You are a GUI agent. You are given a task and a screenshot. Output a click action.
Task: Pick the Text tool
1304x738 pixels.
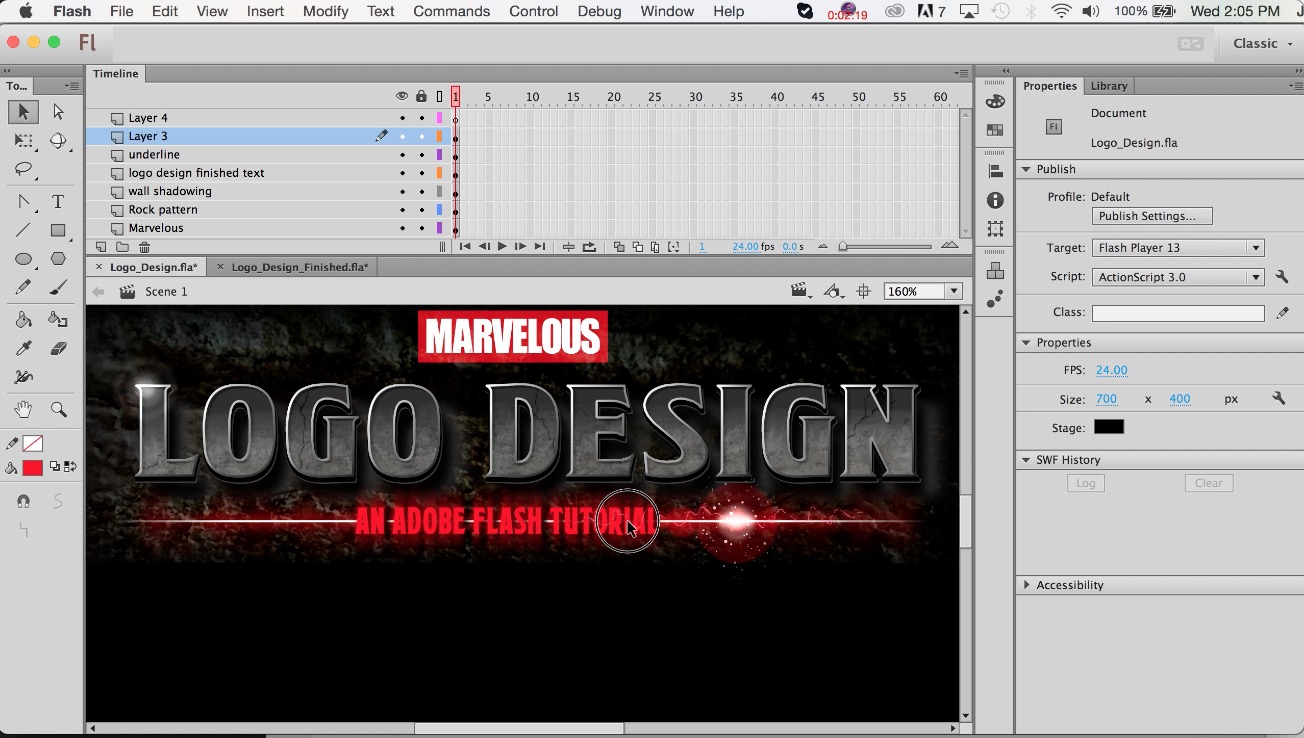coord(58,199)
